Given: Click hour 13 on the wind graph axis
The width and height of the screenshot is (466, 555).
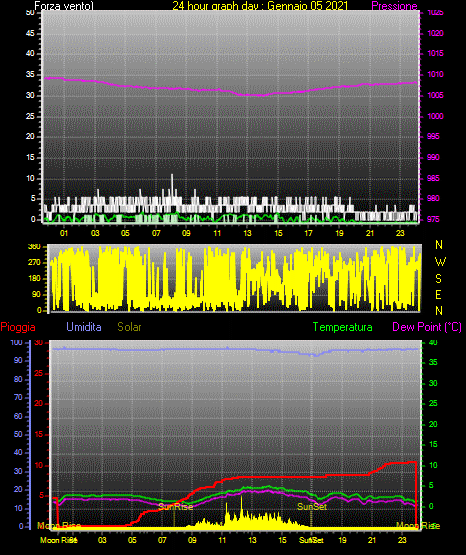Looking at the screenshot, I should point(247,233).
